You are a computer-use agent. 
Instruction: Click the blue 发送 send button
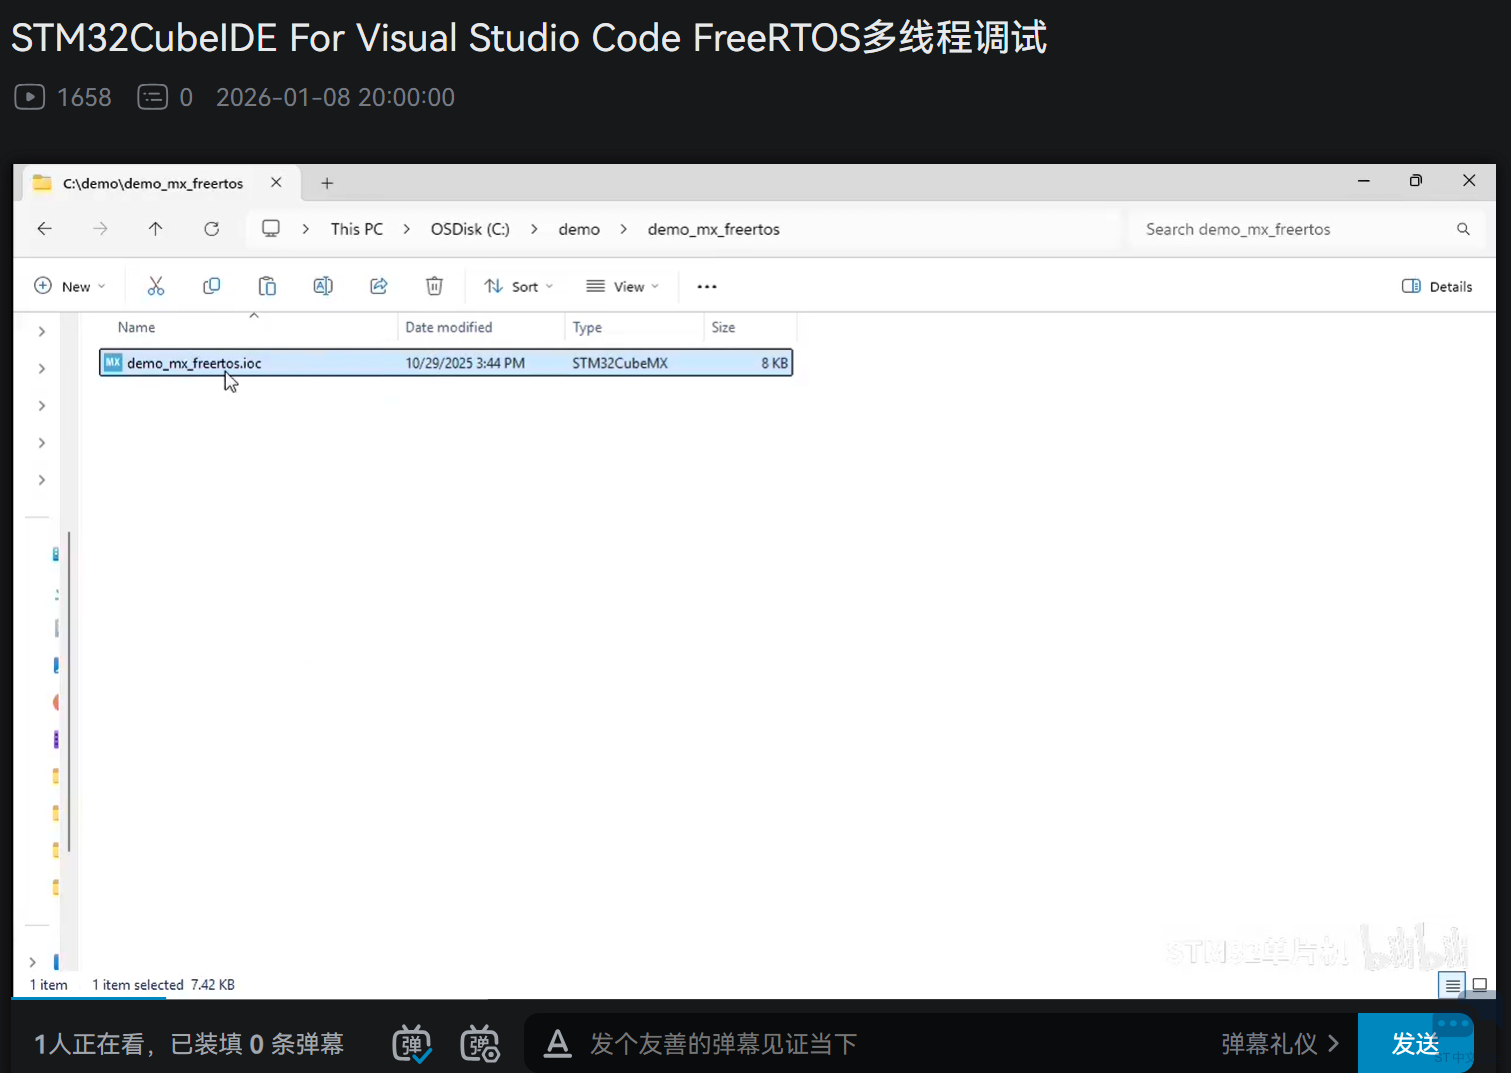click(x=1415, y=1044)
